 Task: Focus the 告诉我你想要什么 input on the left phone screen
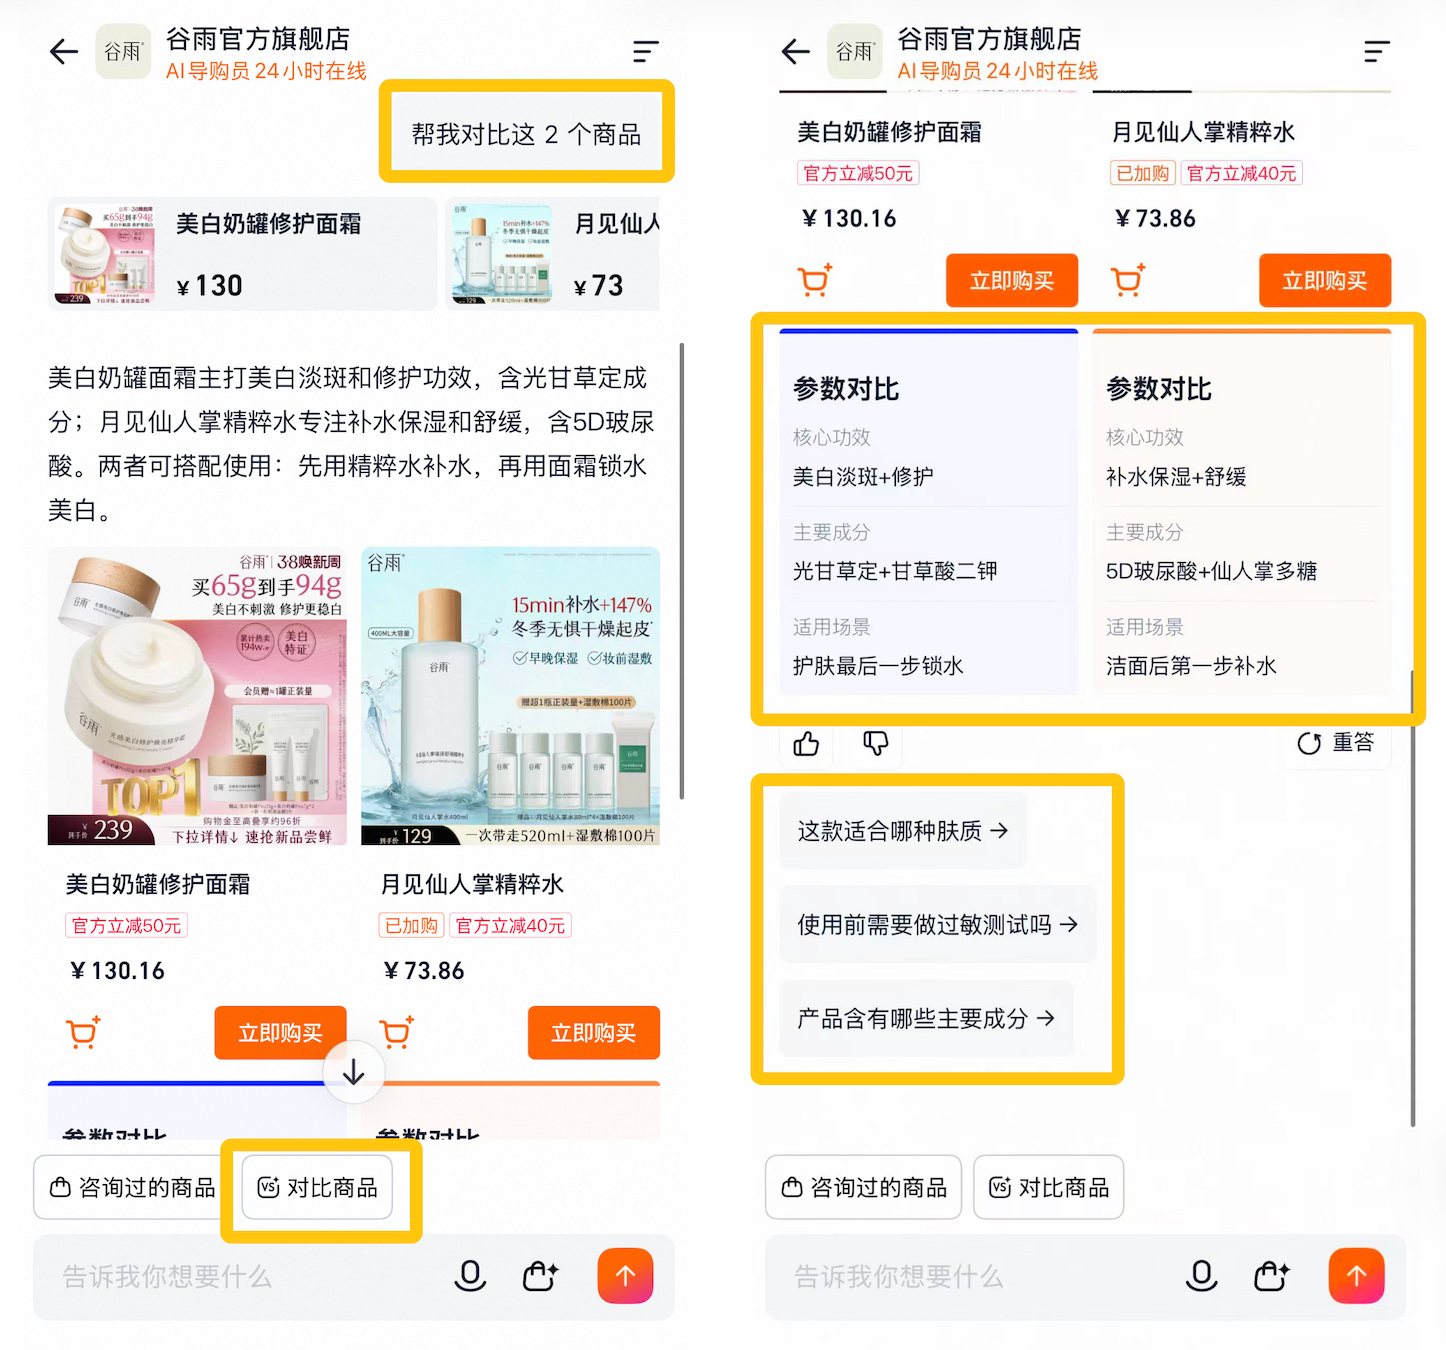[240, 1277]
